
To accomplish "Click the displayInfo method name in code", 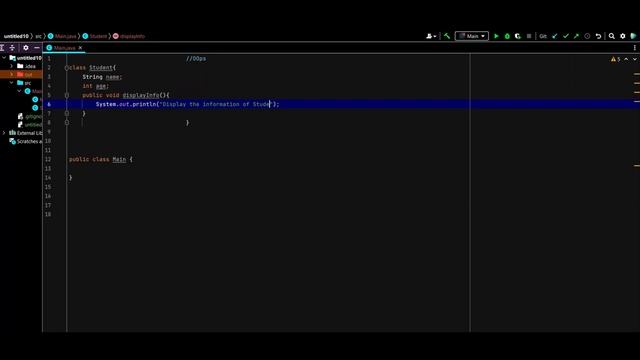I will click(141, 95).
